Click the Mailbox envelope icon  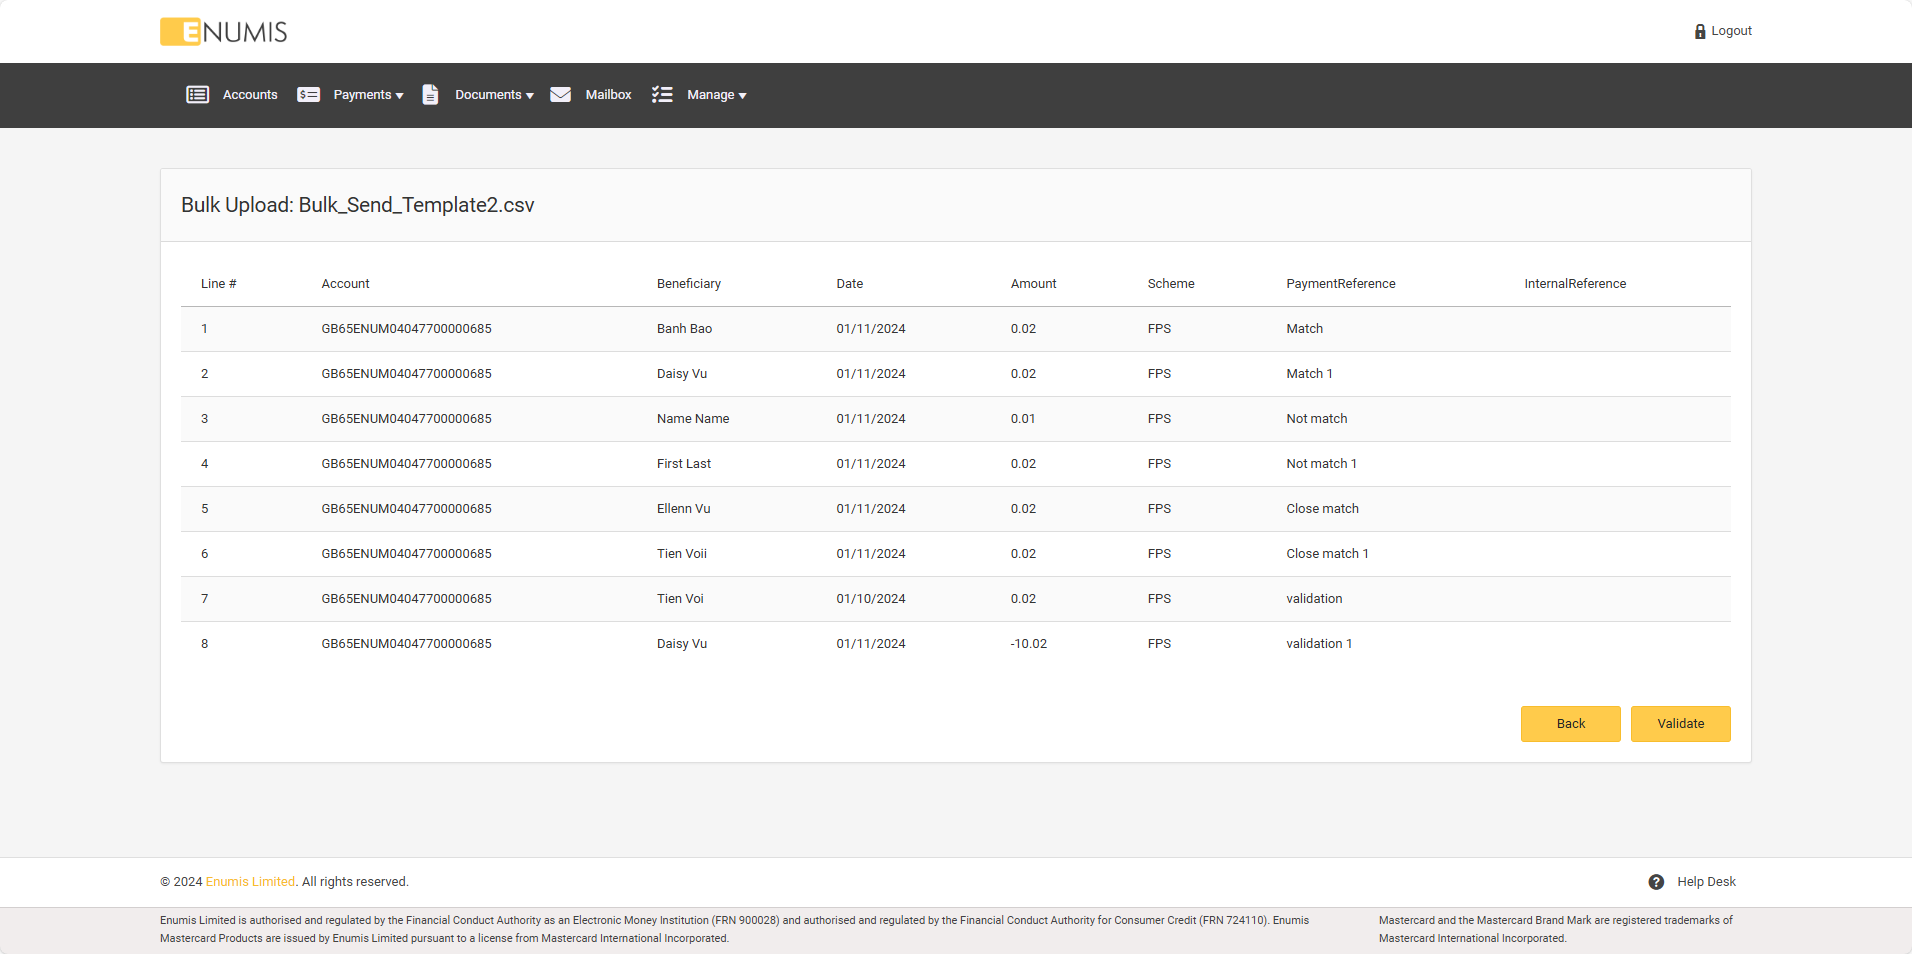point(560,95)
